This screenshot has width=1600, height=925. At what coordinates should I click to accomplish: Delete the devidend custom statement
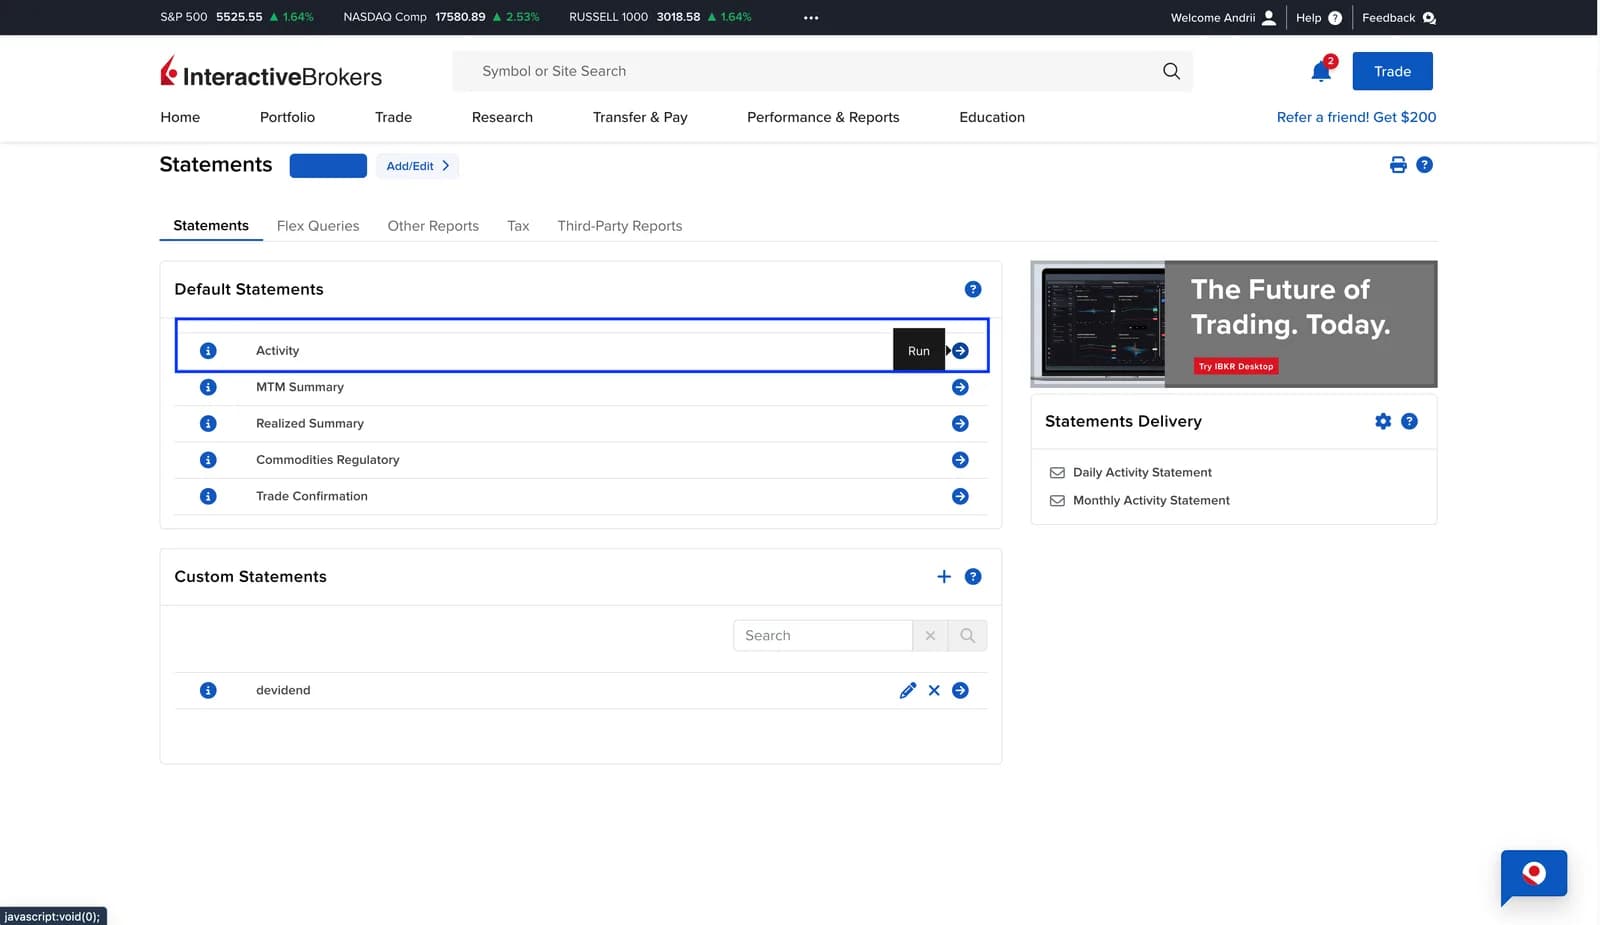[x=934, y=690]
